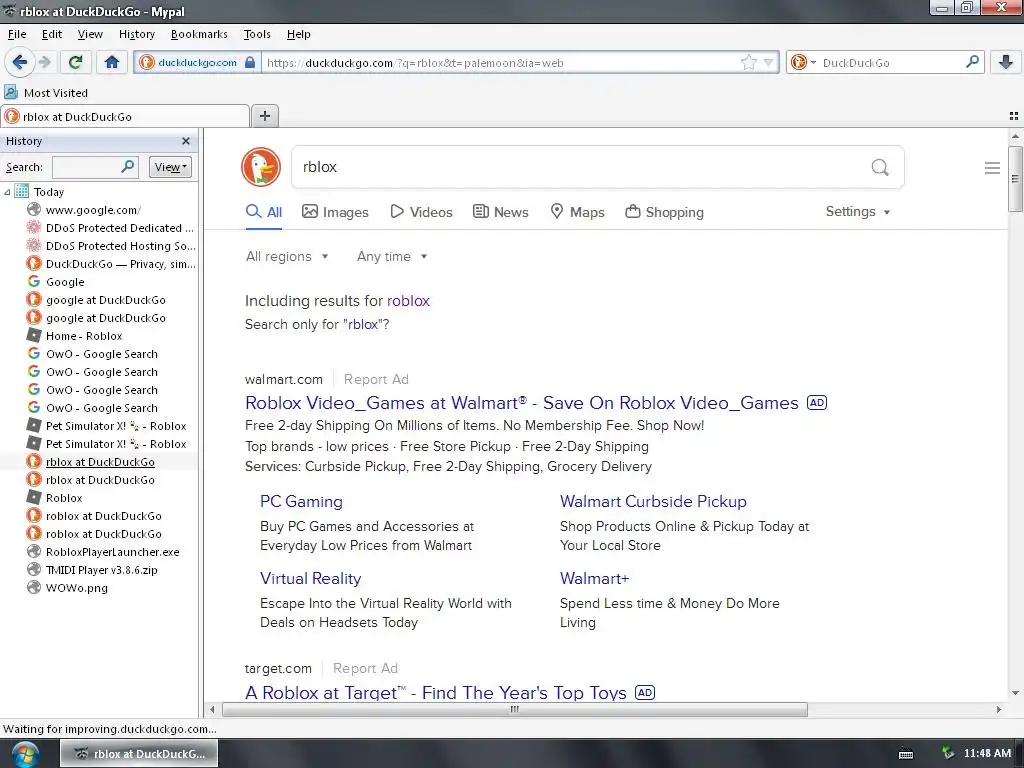
Task: Click the AD badge on Target result
Action: coord(645,692)
